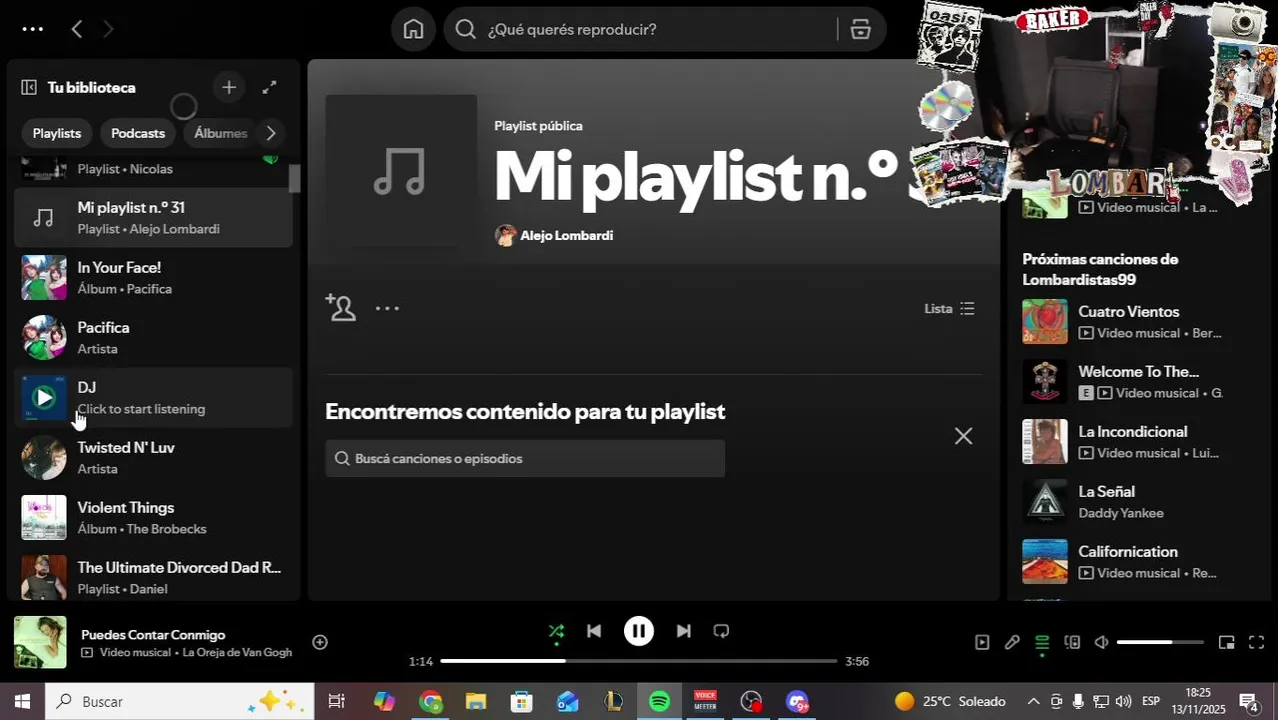1278x720 pixels.
Task: Open the Browse icon in search bar
Action: click(860, 30)
